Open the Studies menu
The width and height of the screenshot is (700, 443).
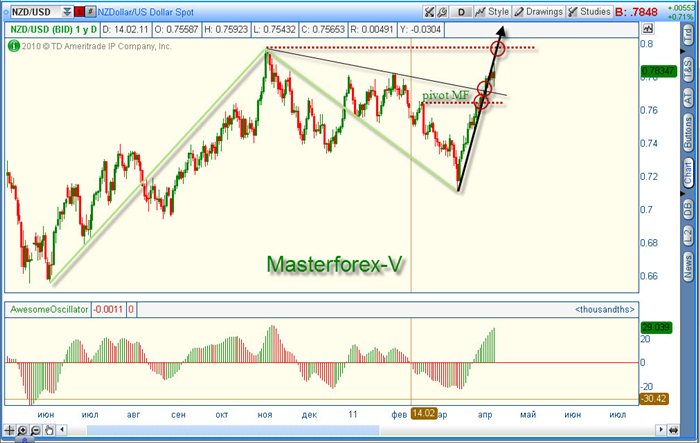click(589, 12)
